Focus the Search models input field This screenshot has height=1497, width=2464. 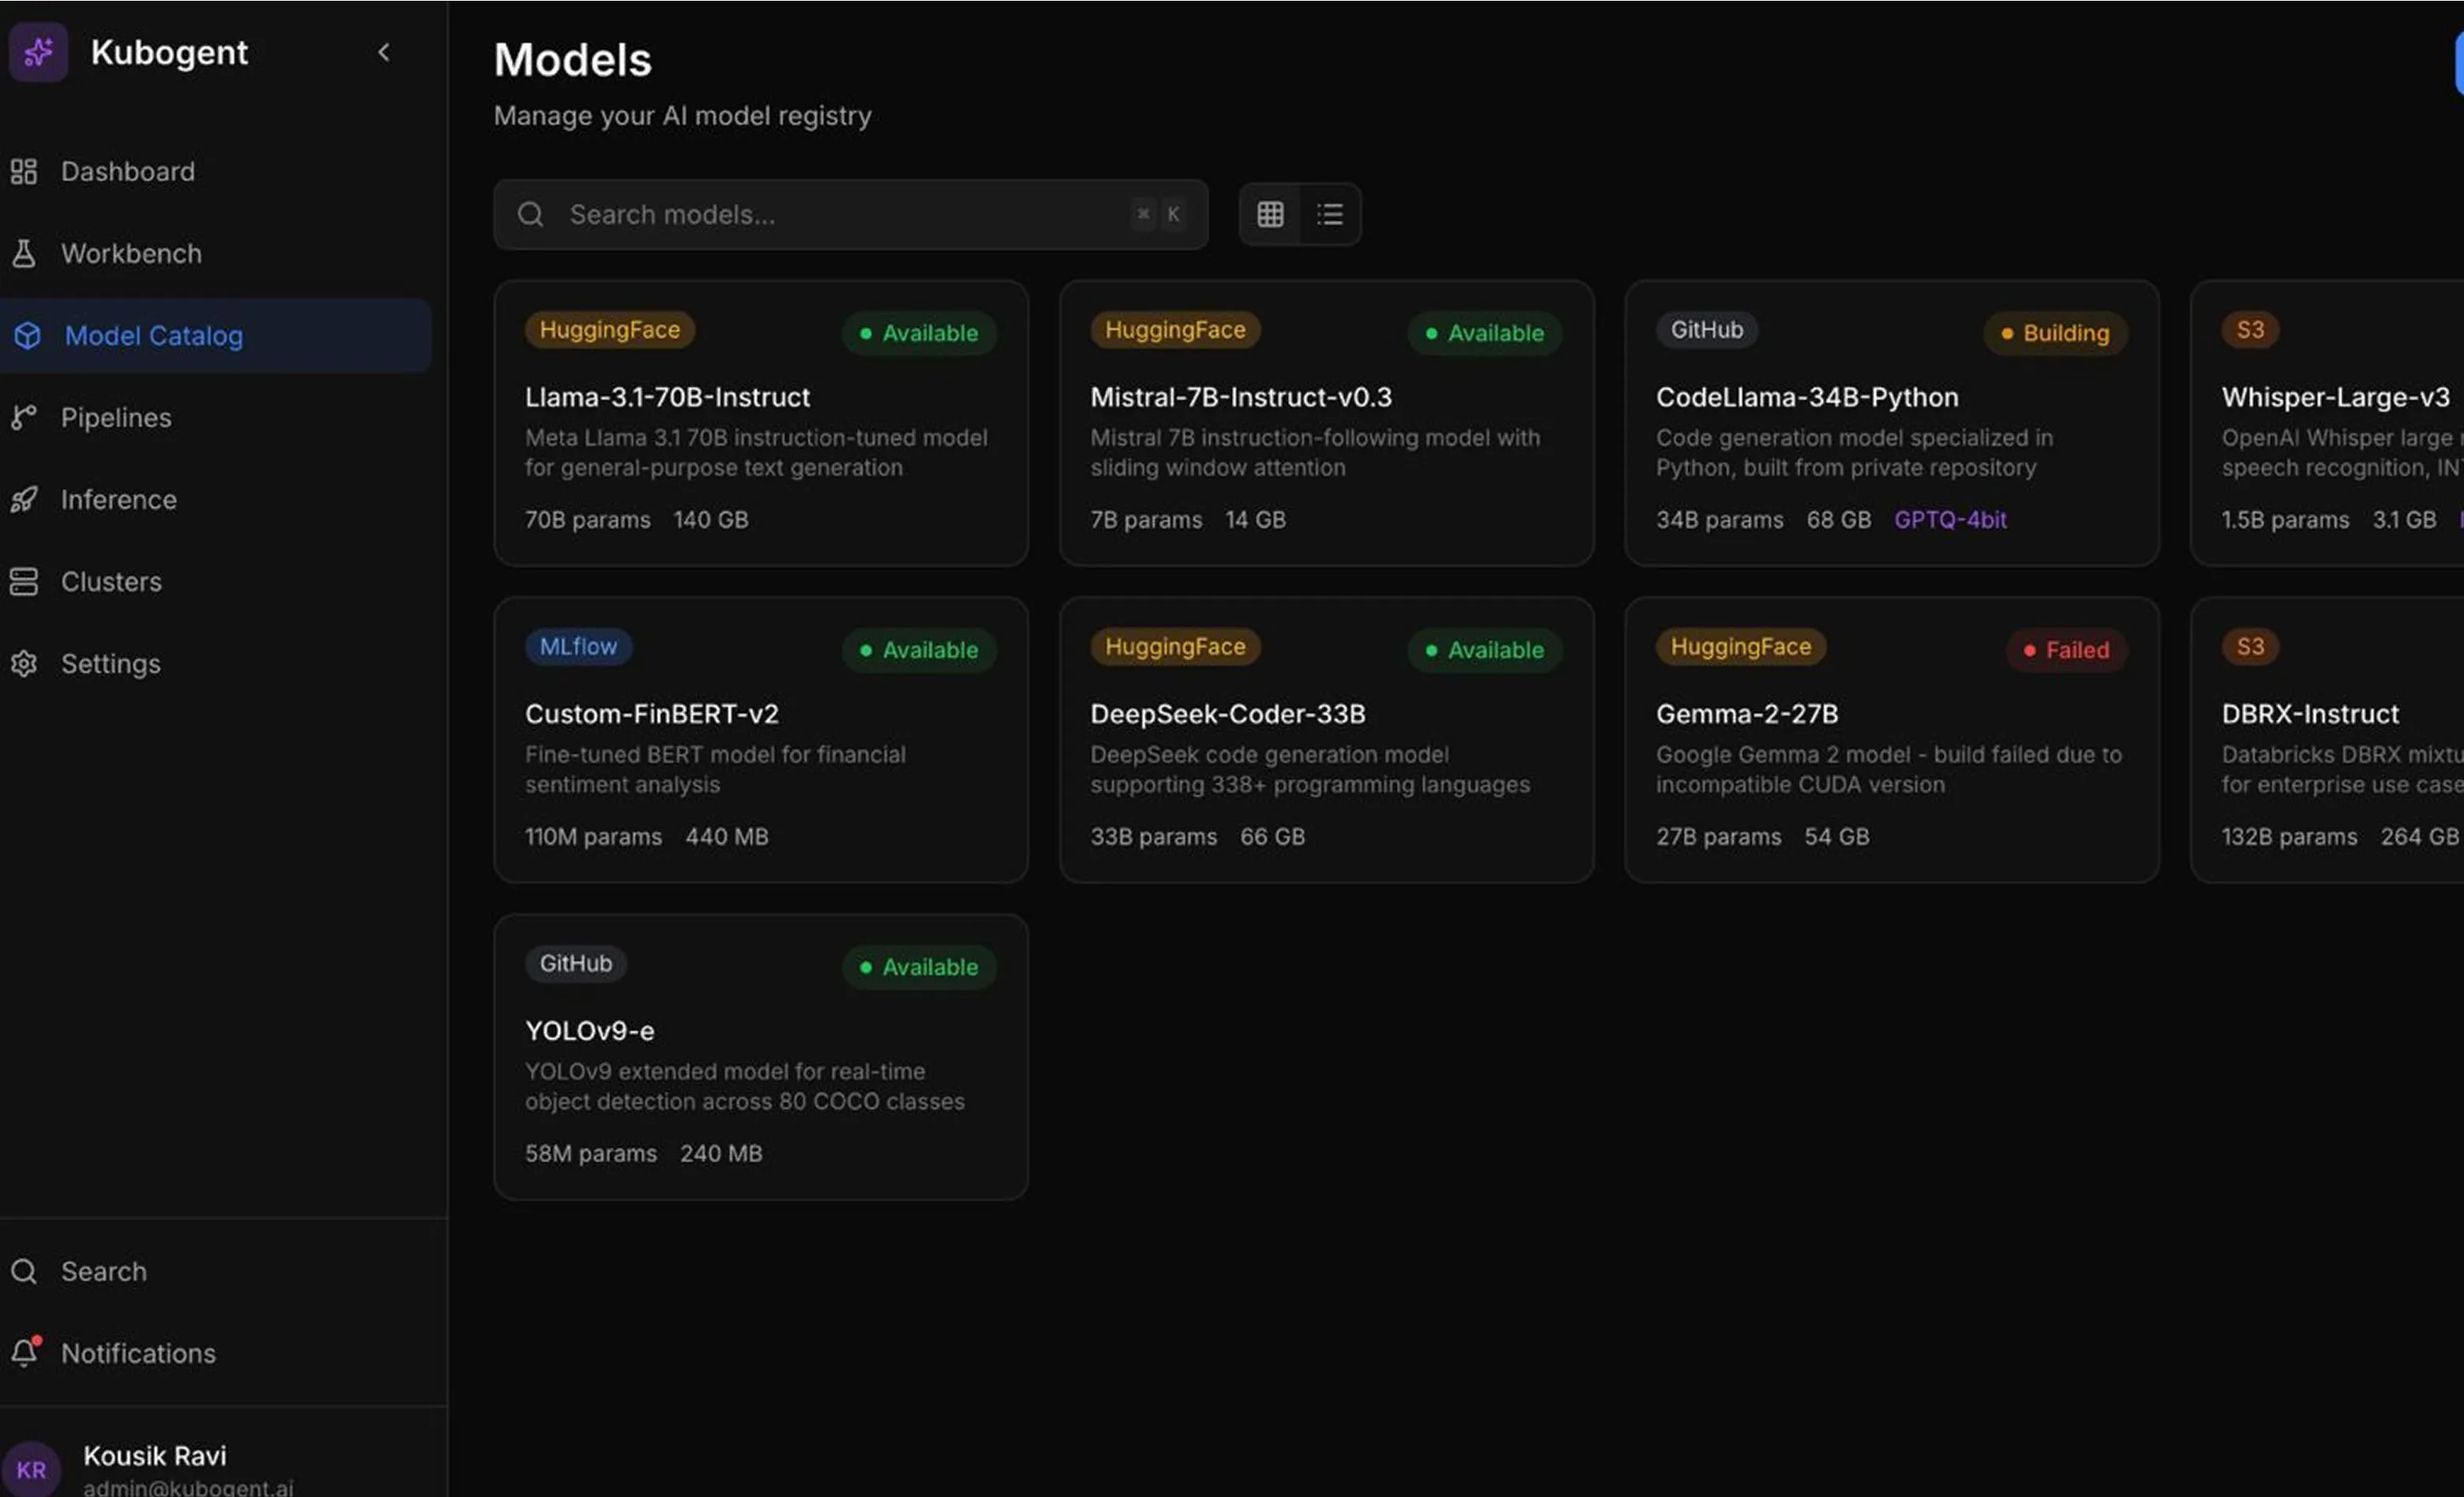click(850, 214)
